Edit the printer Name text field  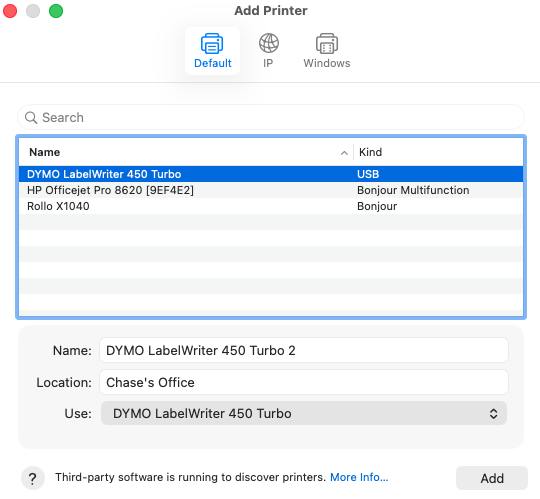point(304,350)
